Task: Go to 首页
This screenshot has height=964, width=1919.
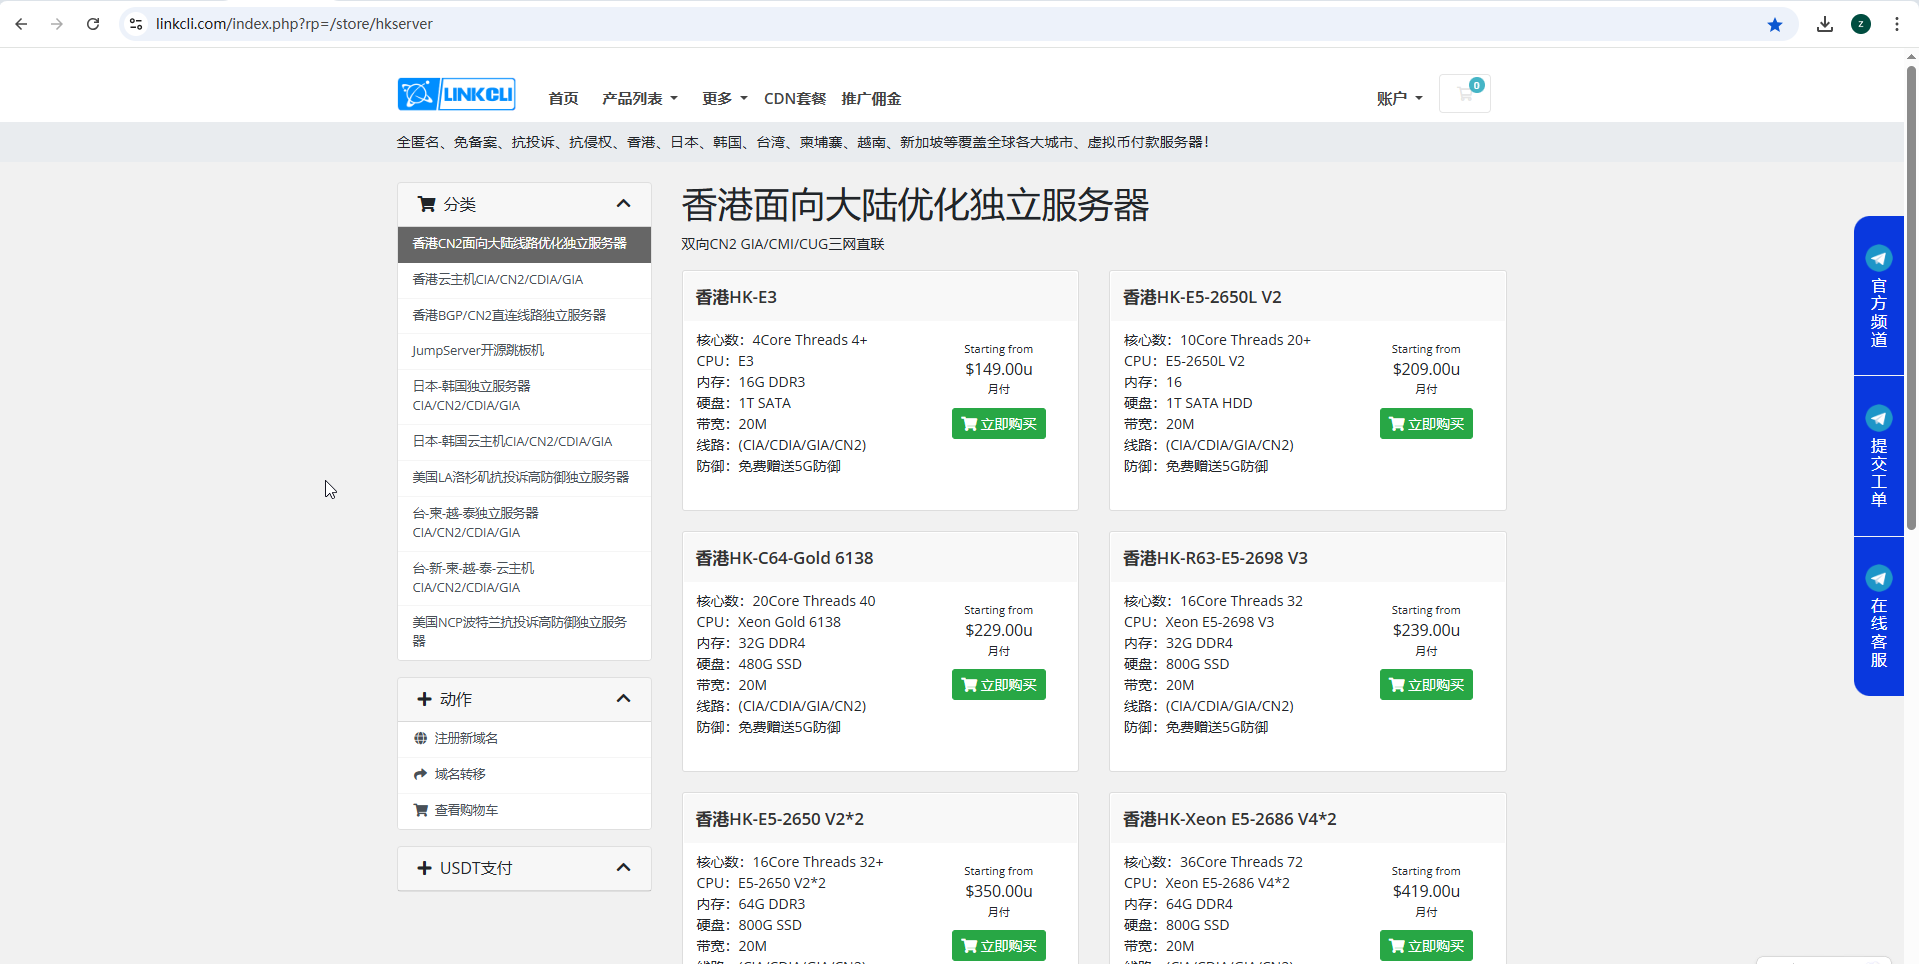Action: coord(563,98)
